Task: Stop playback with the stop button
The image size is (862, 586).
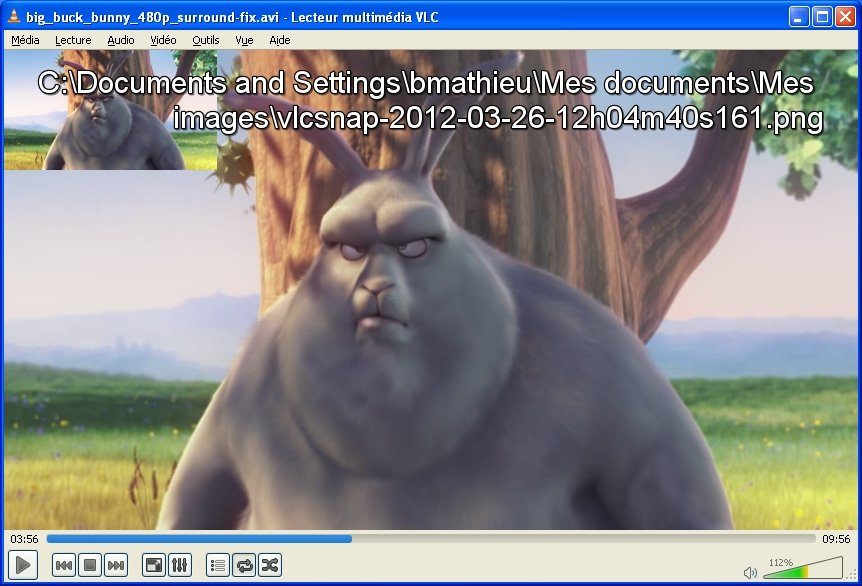Action: click(90, 565)
